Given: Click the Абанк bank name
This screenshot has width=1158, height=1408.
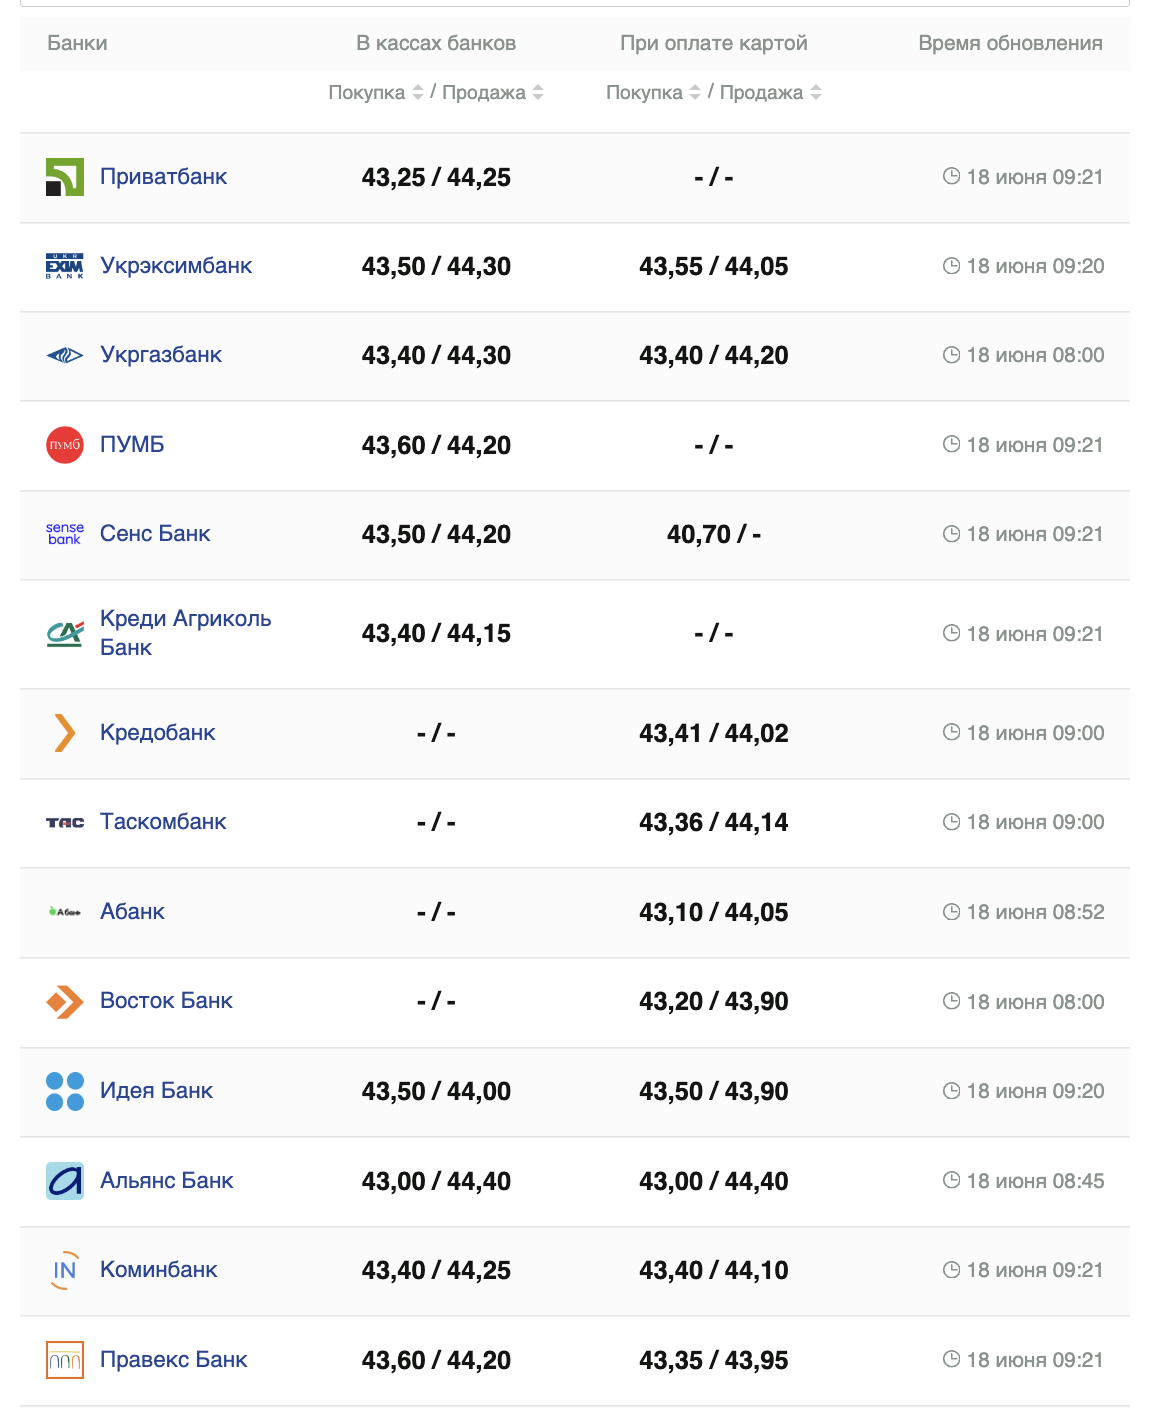Looking at the screenshot, I should [x=132, y=912].
